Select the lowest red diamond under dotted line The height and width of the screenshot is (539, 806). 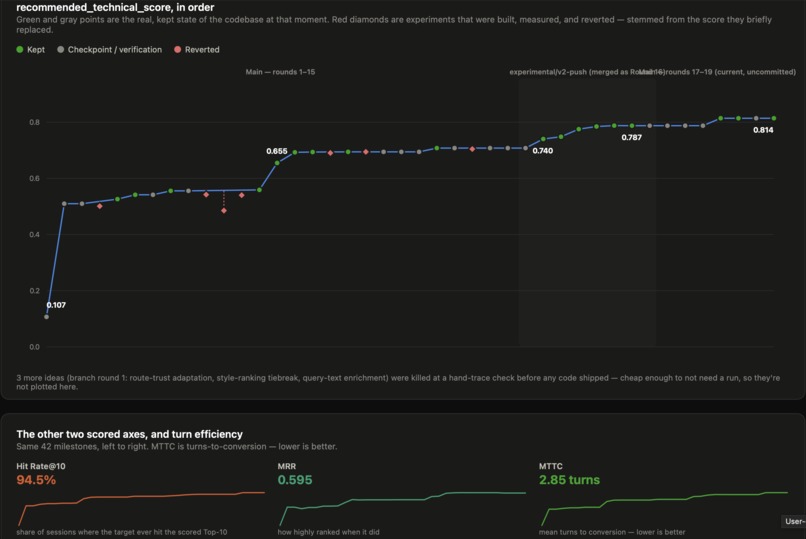point(224,211)
